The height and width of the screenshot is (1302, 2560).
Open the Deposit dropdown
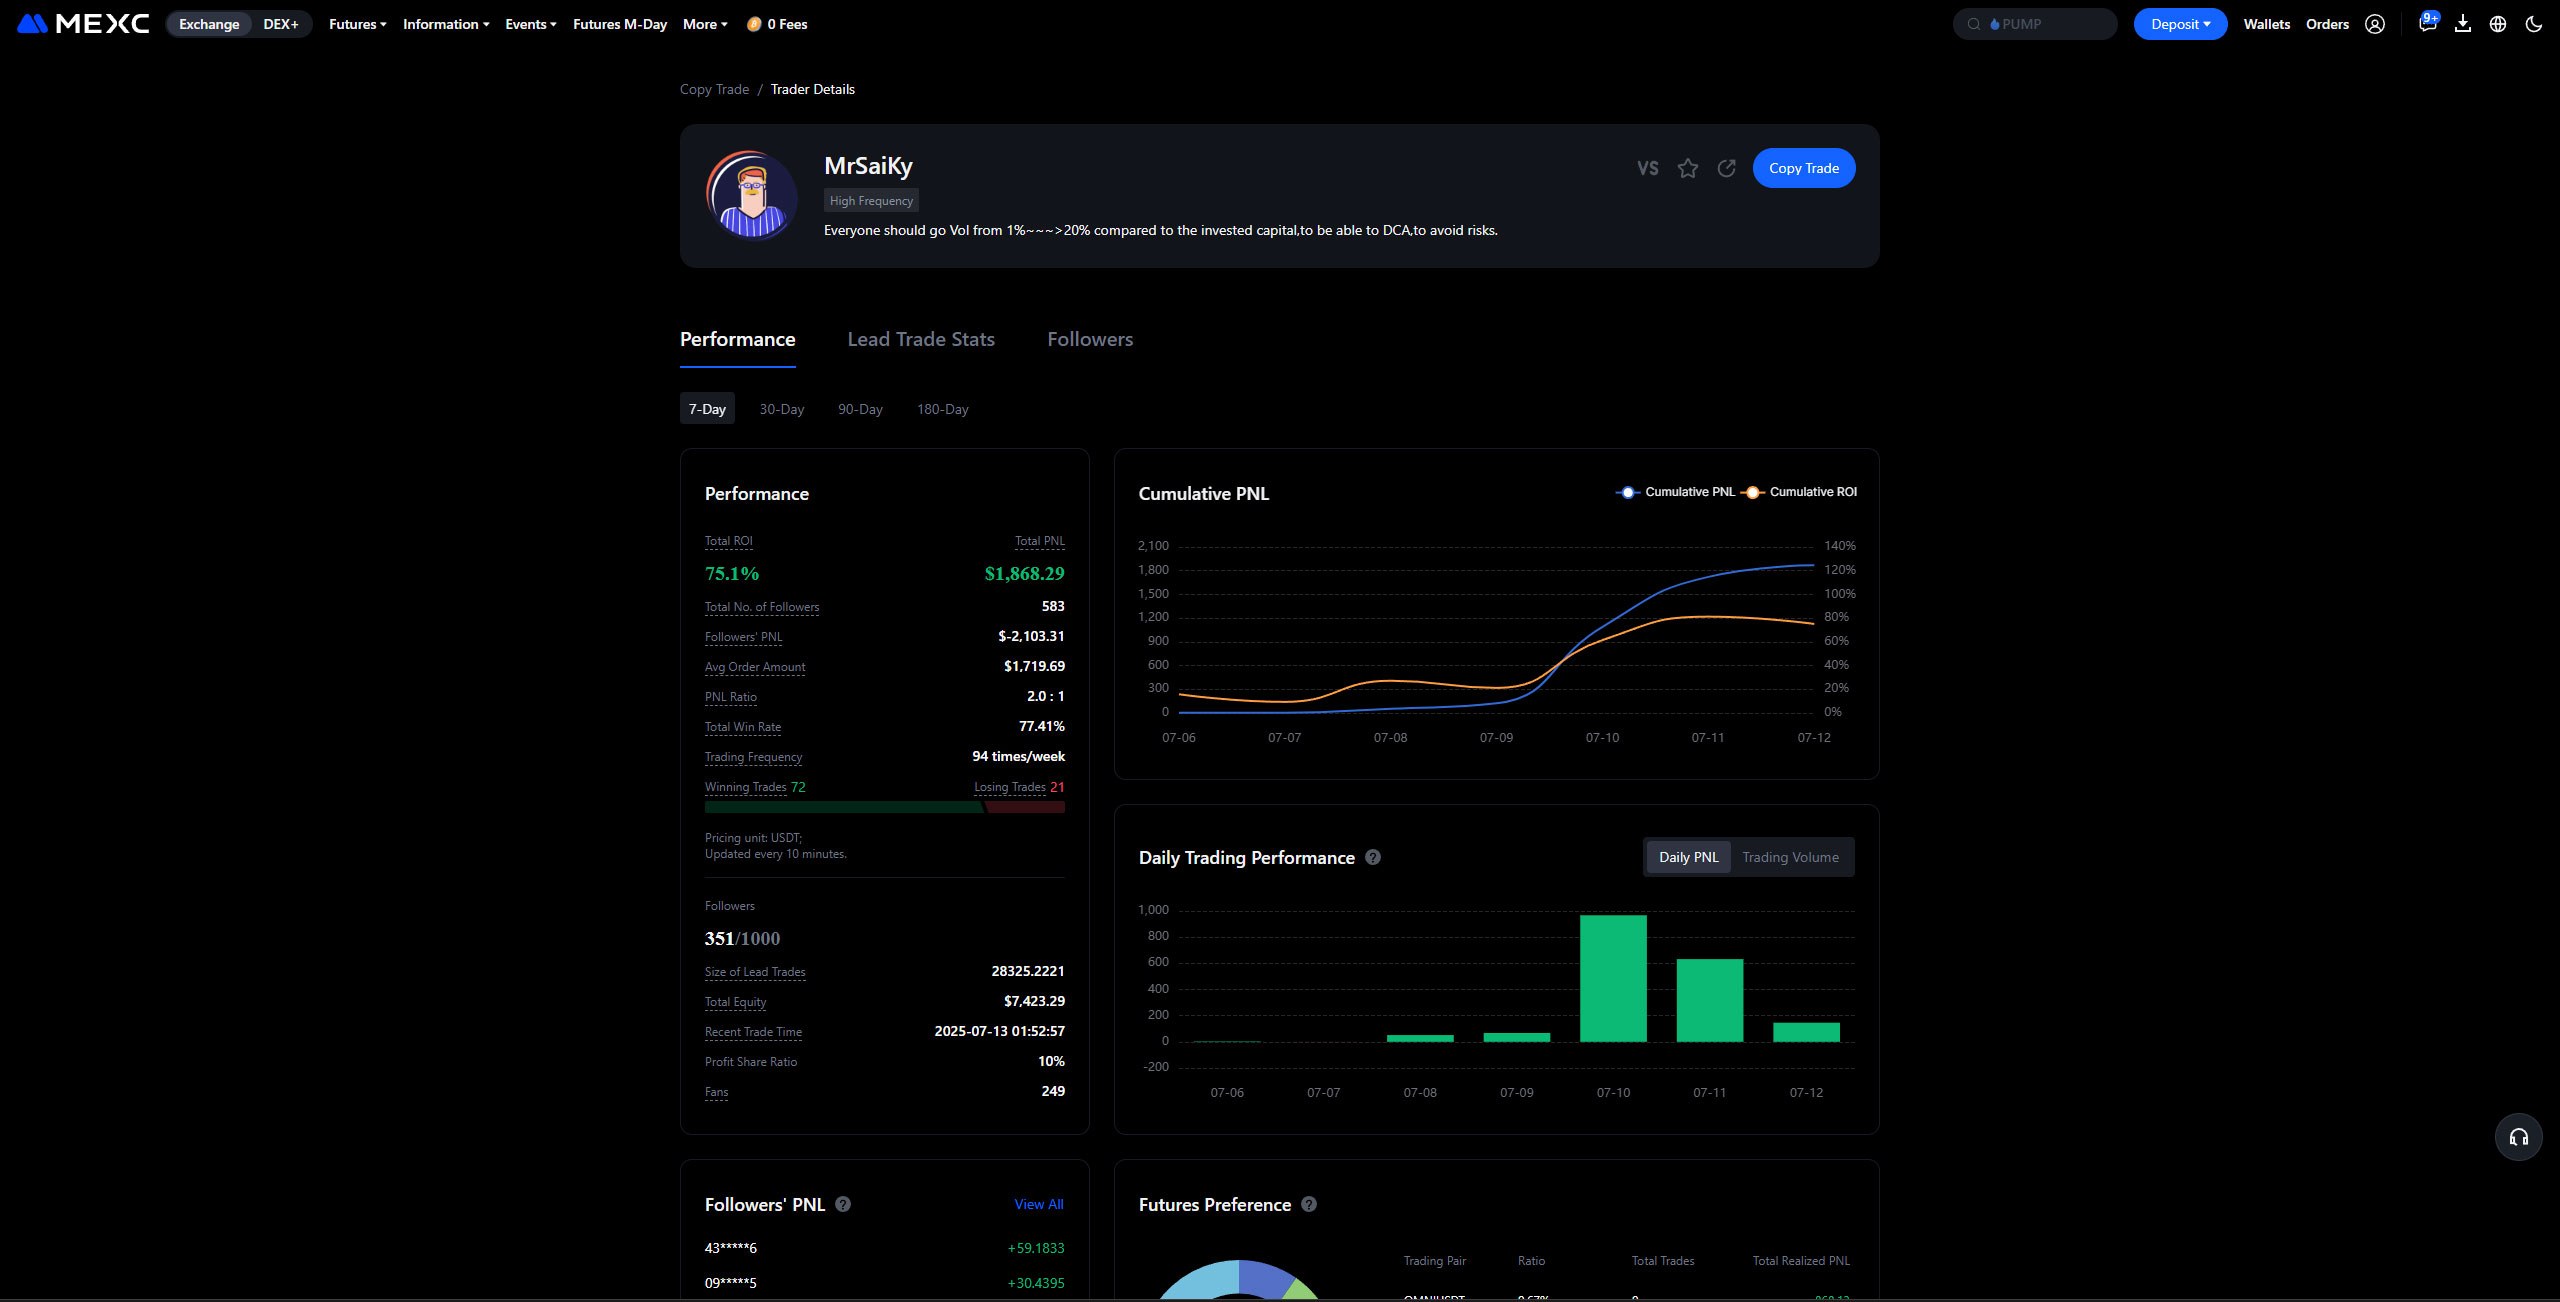[2180, 24]
